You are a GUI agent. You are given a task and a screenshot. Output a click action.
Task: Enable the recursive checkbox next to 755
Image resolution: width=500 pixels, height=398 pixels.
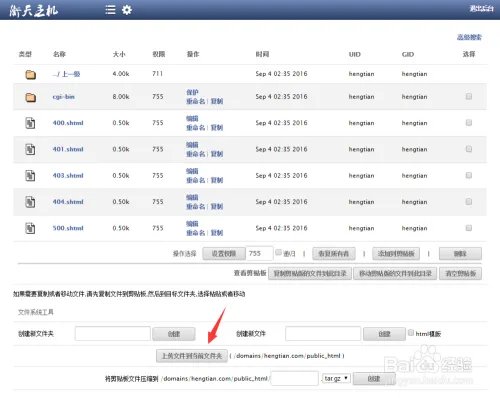(x=278, y=252)
